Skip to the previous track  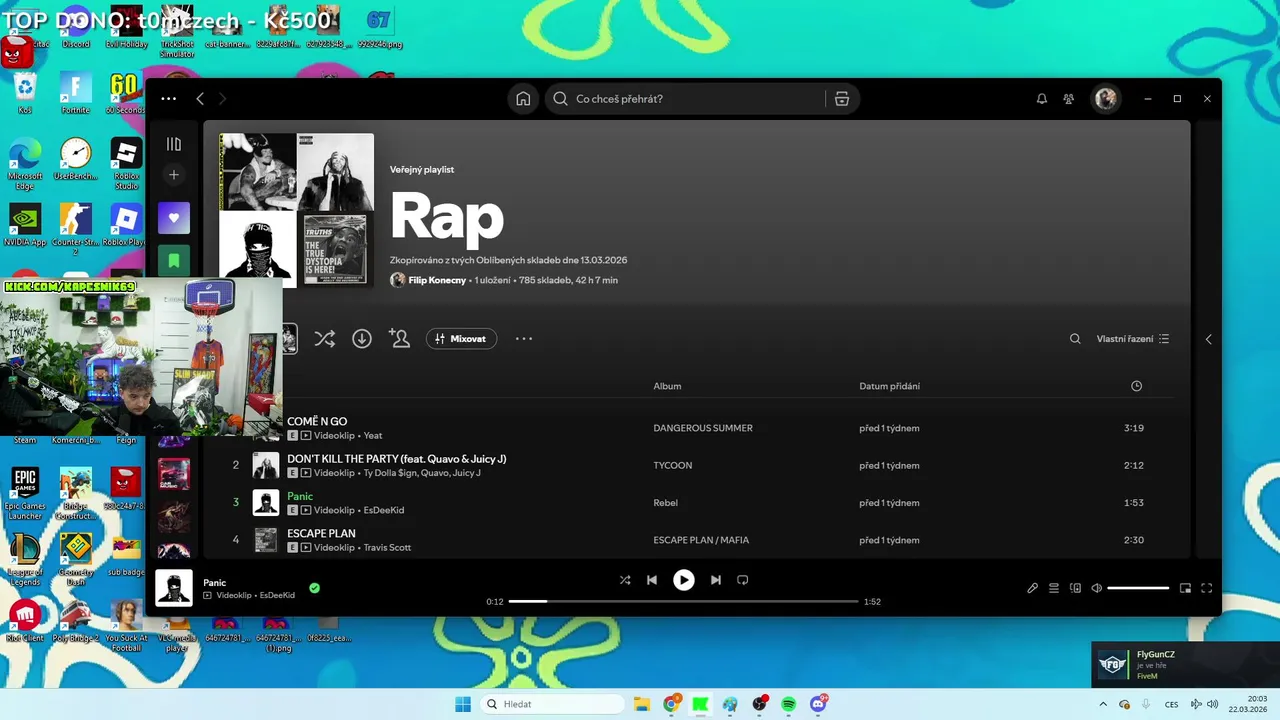coord(652,580)
